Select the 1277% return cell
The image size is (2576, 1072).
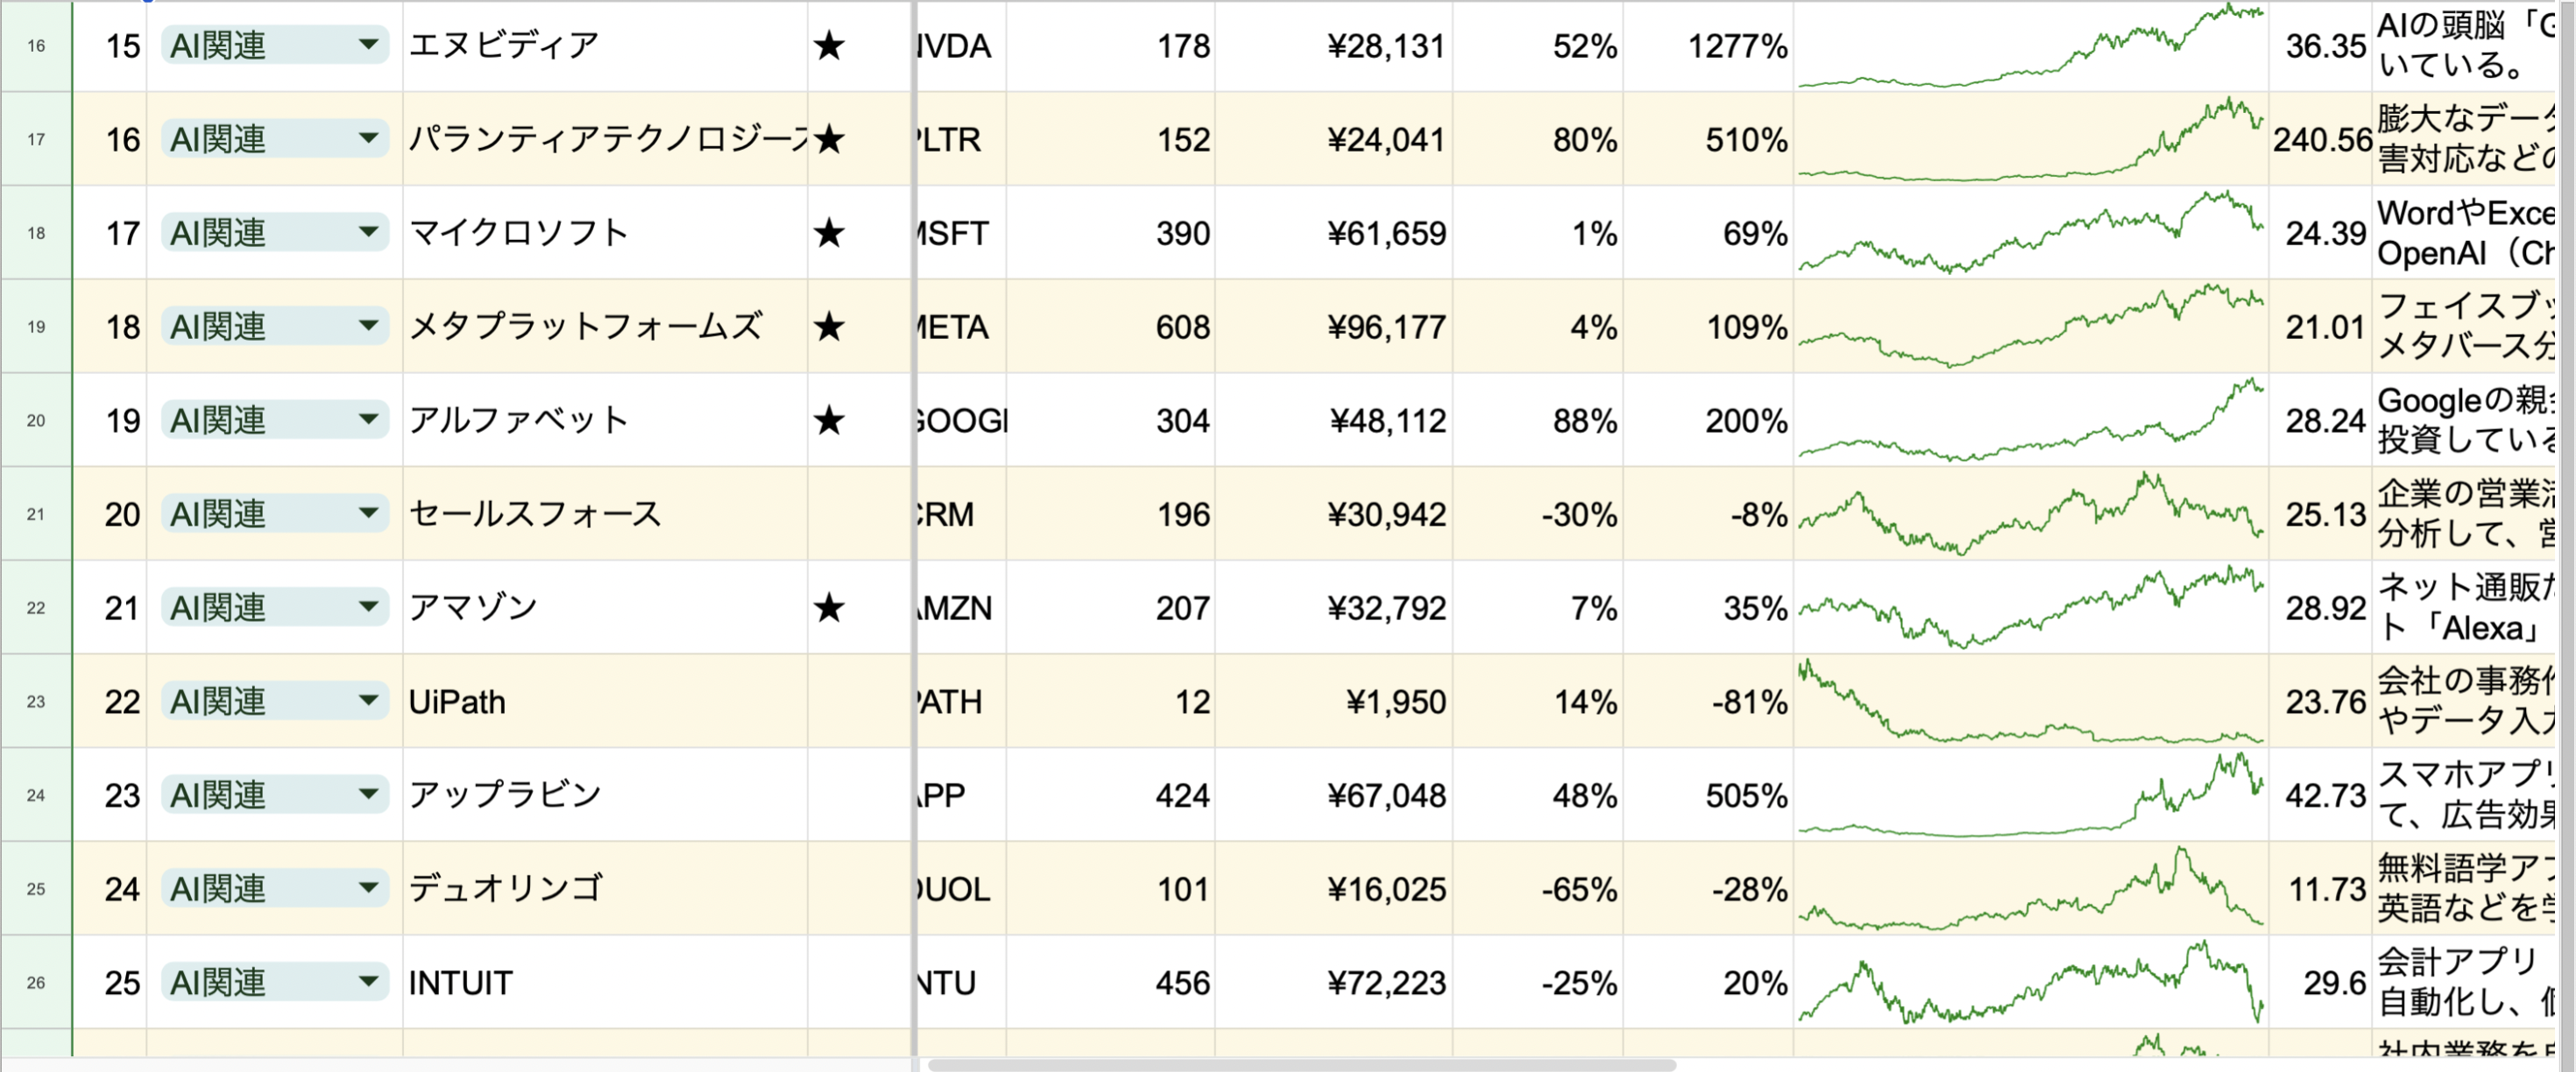pos(1708,46)
